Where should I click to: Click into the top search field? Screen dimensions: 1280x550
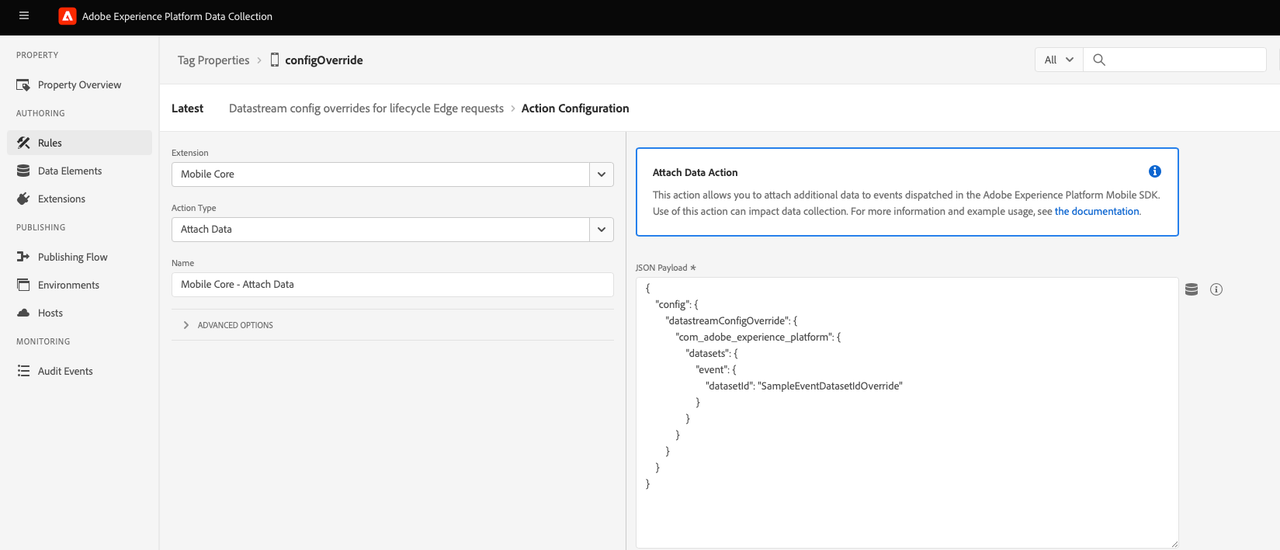pos(1174,60)
